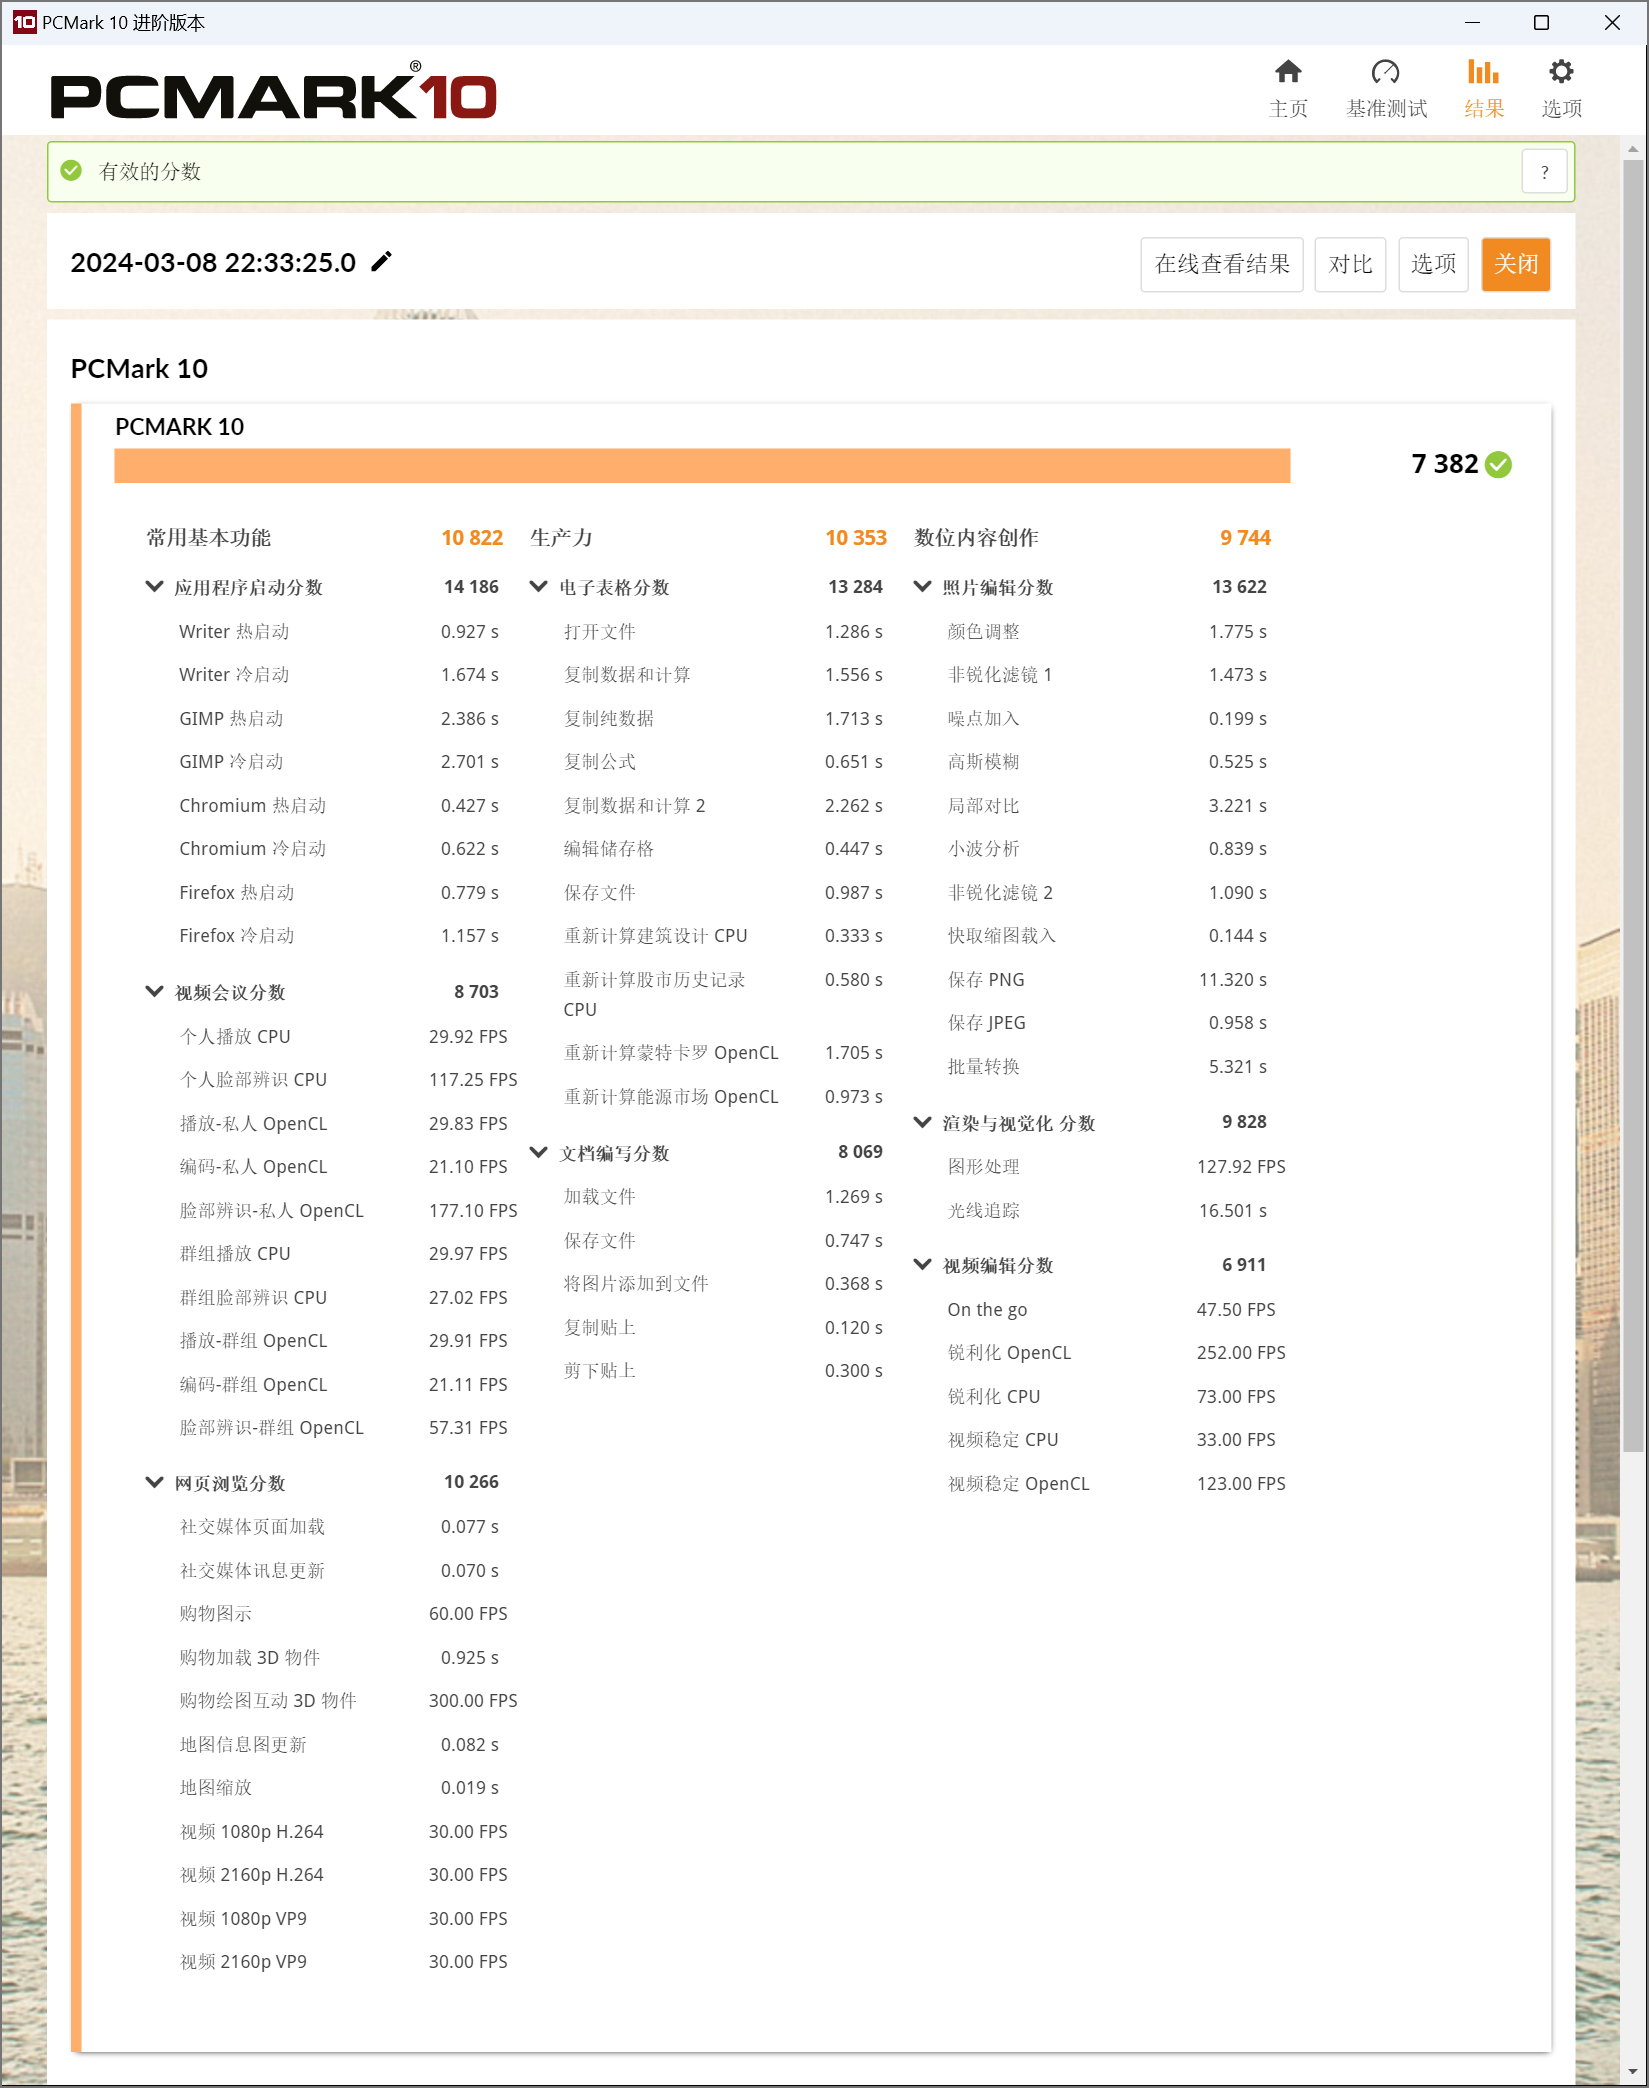Click the PCMark 10 title bar app icon
The image size is (1649, 2088).
click(x=24, y=22)
